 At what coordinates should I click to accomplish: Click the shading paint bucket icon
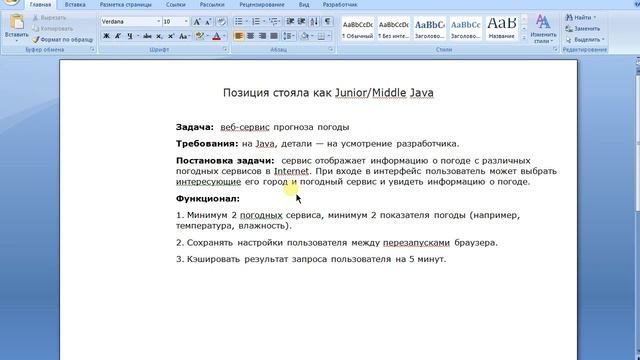304,36
